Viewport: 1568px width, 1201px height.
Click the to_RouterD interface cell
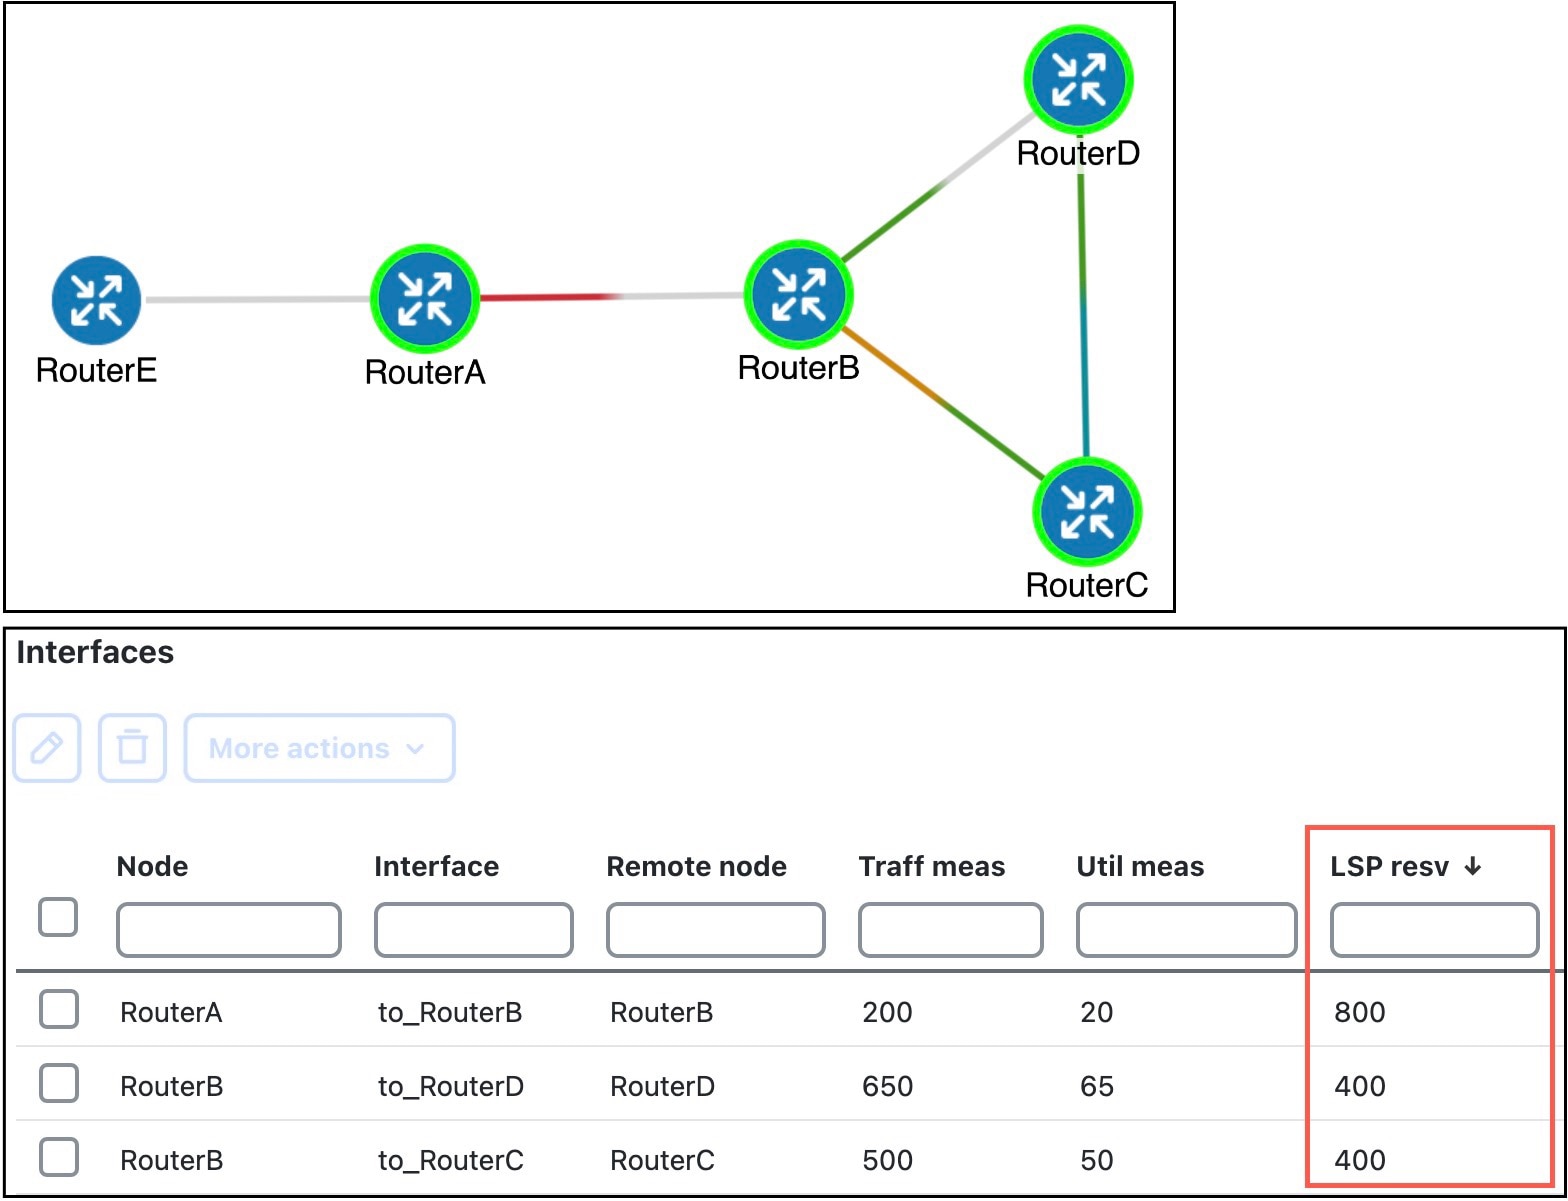[451, 1086]
